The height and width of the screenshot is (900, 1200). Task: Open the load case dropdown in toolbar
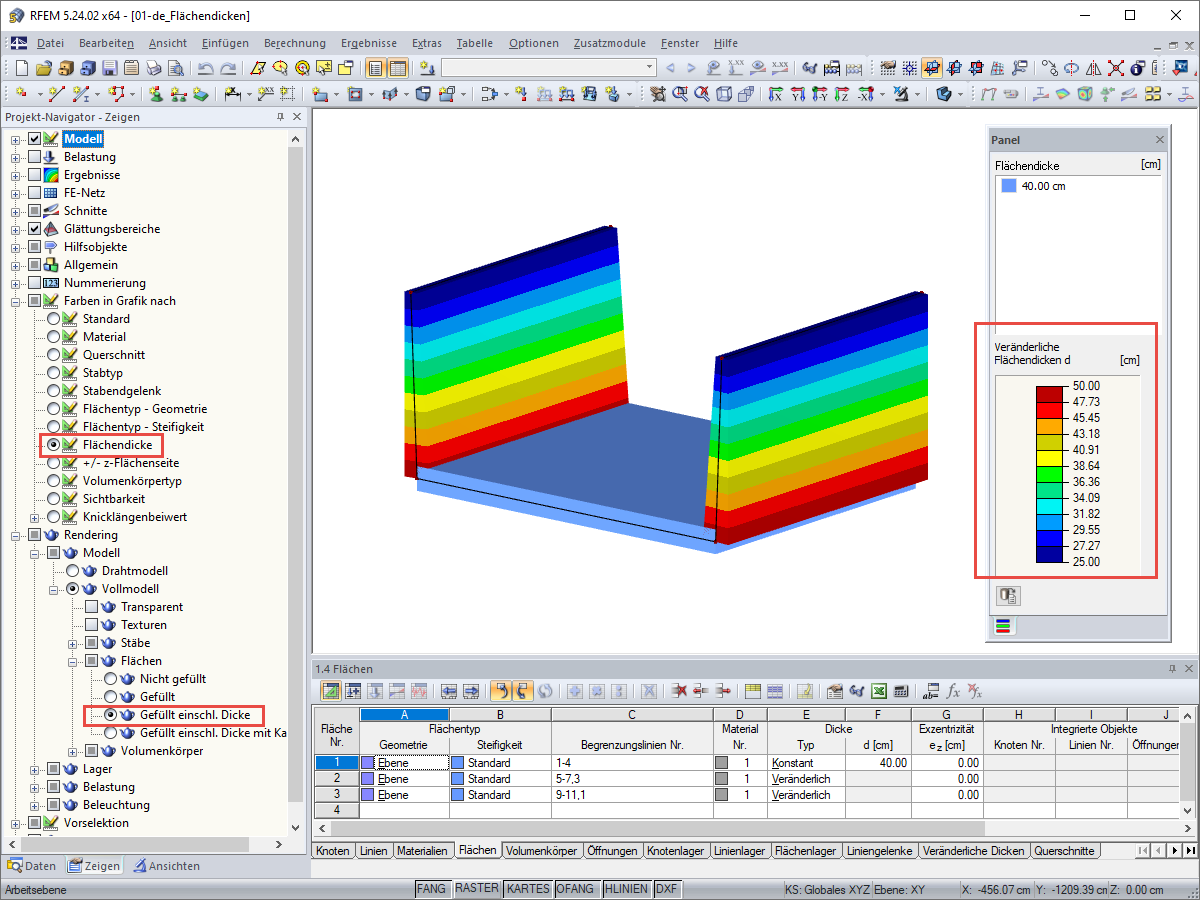pos(649,68)
